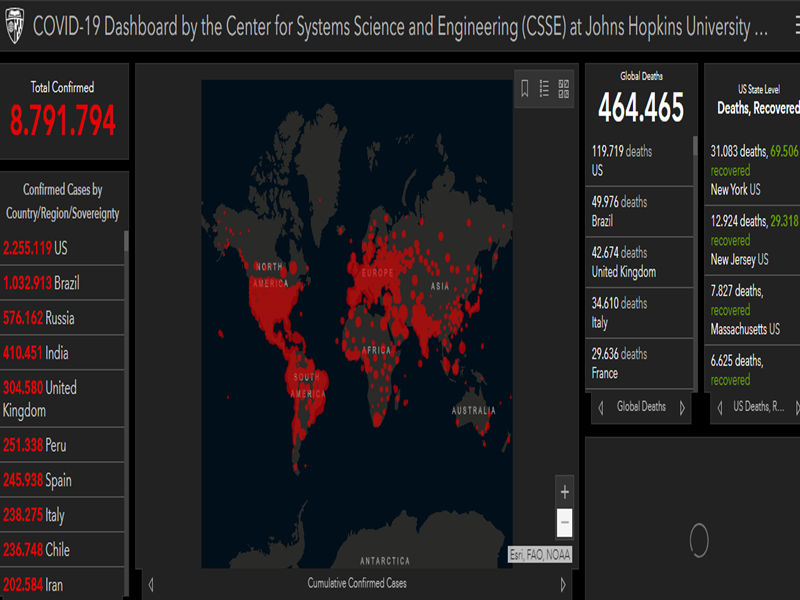Click the Johns Hopkins logo in the header

14,27
